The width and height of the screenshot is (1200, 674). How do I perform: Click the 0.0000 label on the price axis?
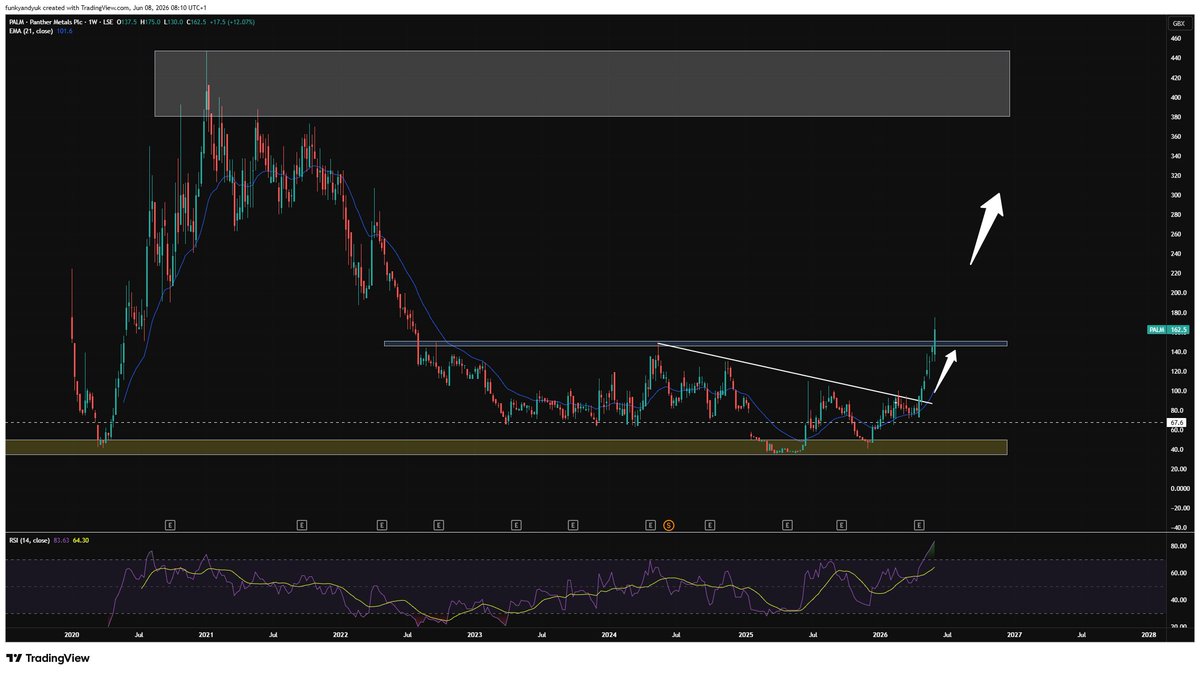coord(1179,488)
